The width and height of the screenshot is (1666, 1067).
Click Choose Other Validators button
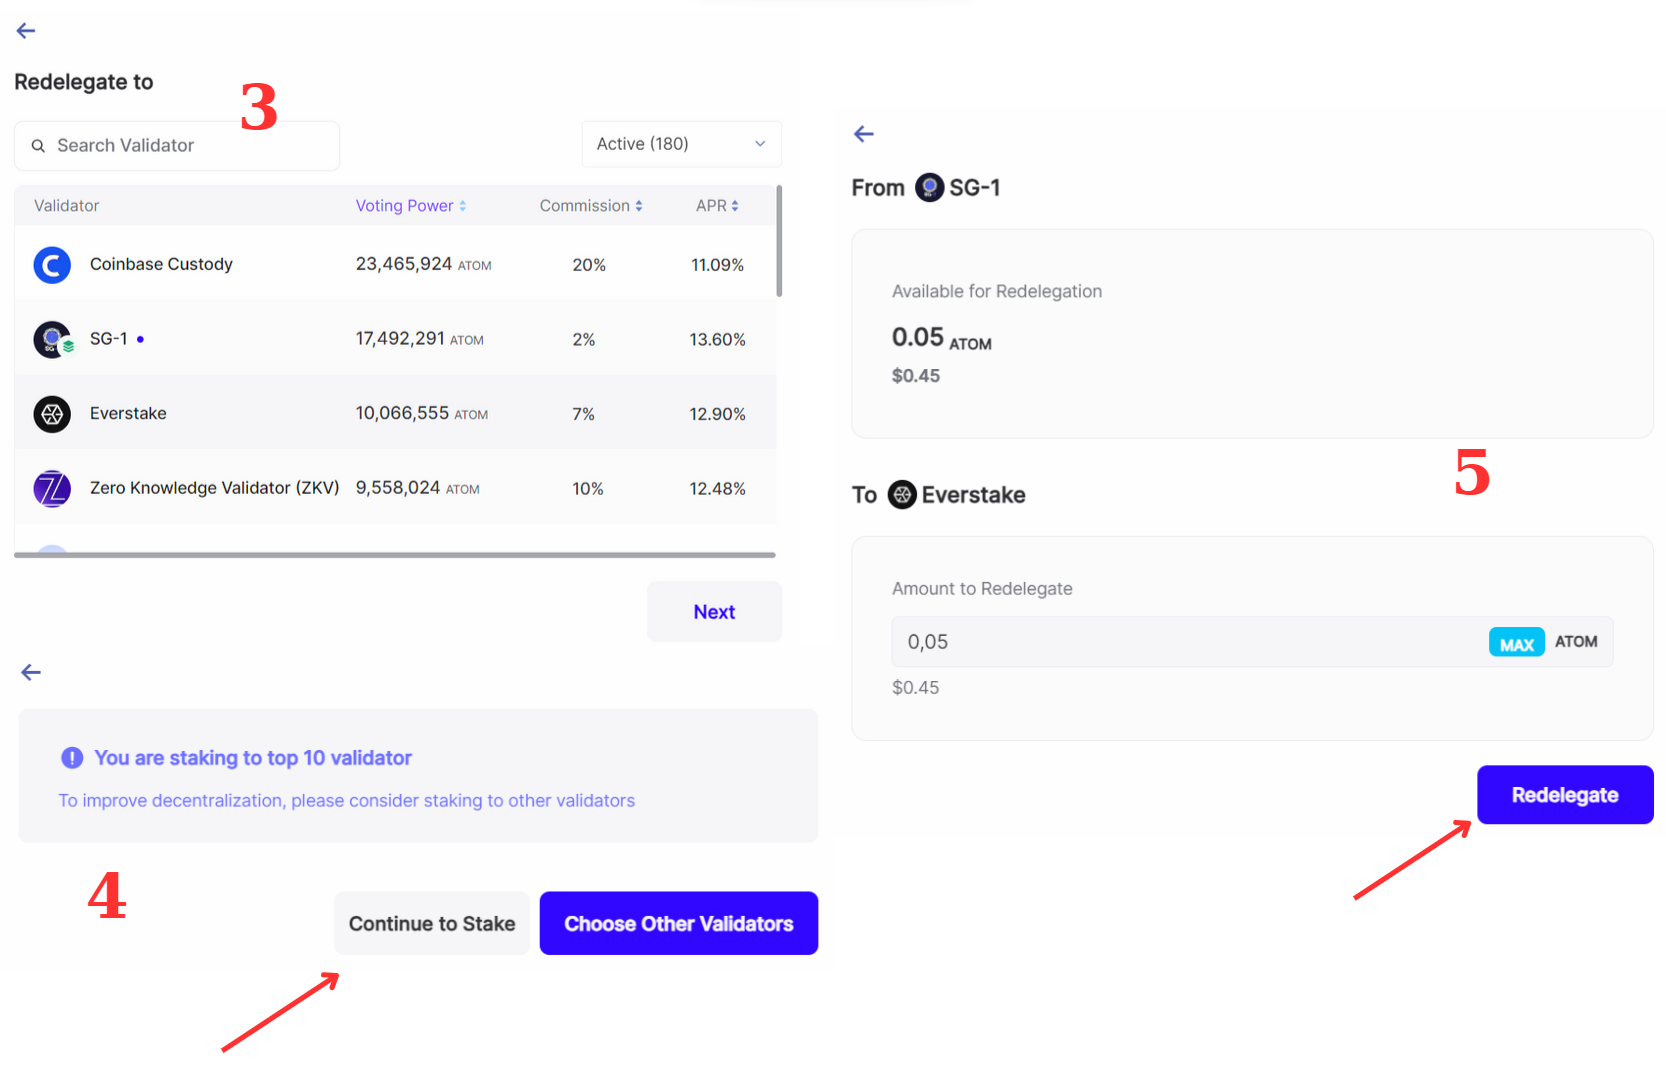[679, 924]
